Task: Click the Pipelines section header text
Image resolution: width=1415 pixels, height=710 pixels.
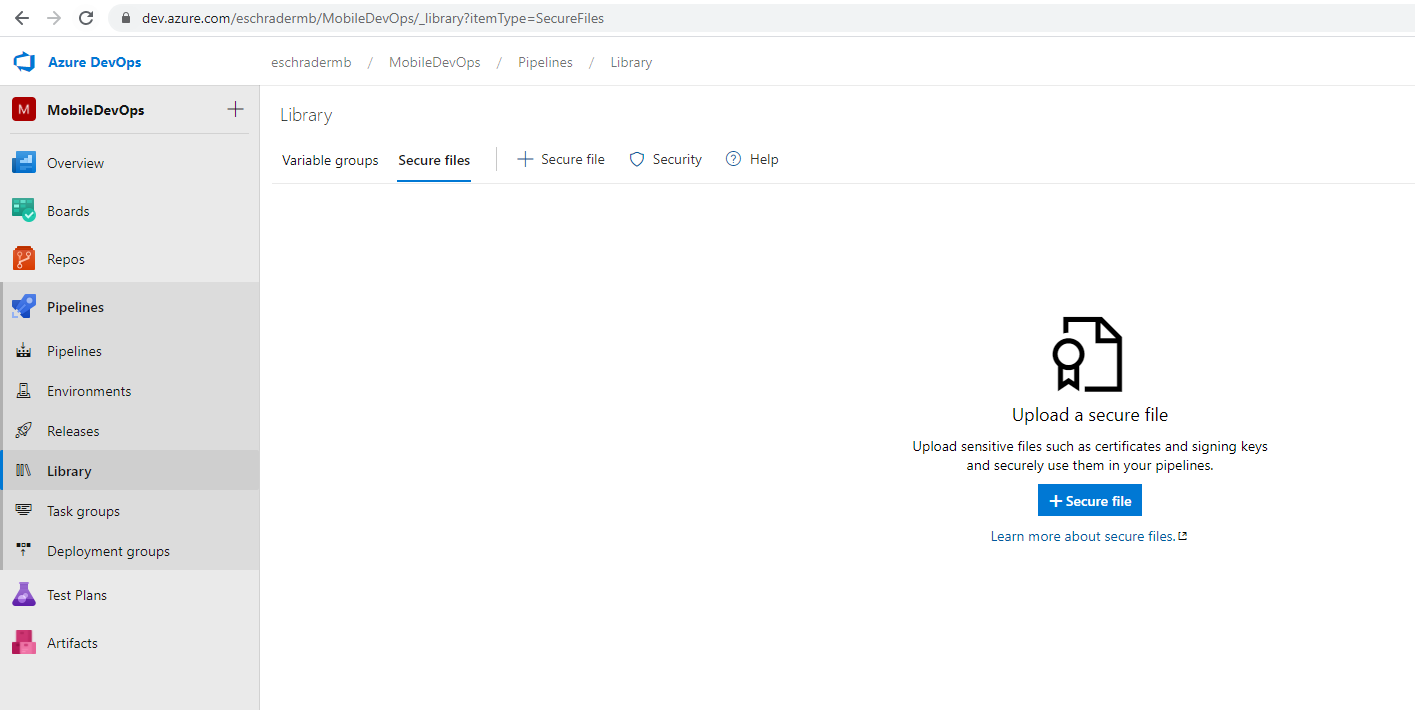Action: click(x=76, y=307)
